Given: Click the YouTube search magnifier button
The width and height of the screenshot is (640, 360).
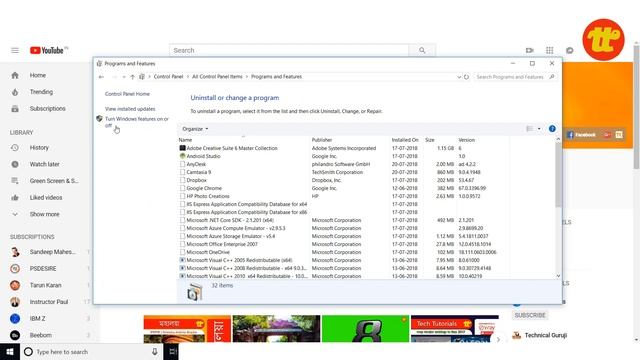Looking at the screenshot, I should [422, 50].
